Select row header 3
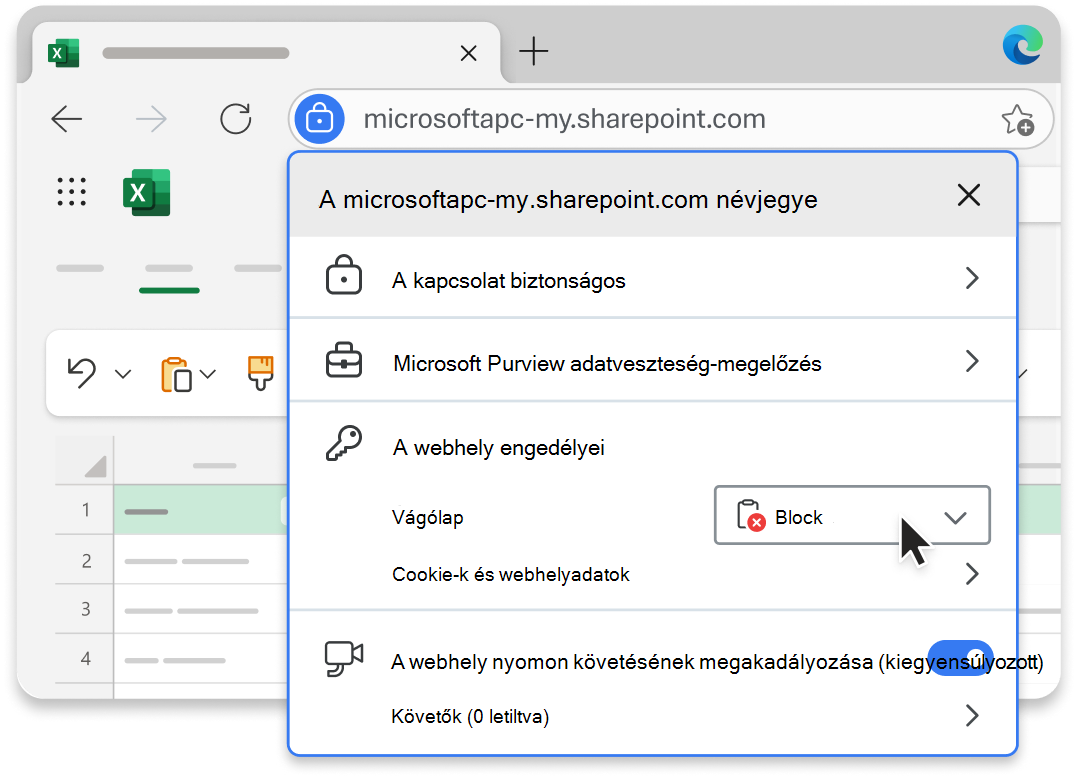Screen dimensions: 1075x777 click(85, 609)
